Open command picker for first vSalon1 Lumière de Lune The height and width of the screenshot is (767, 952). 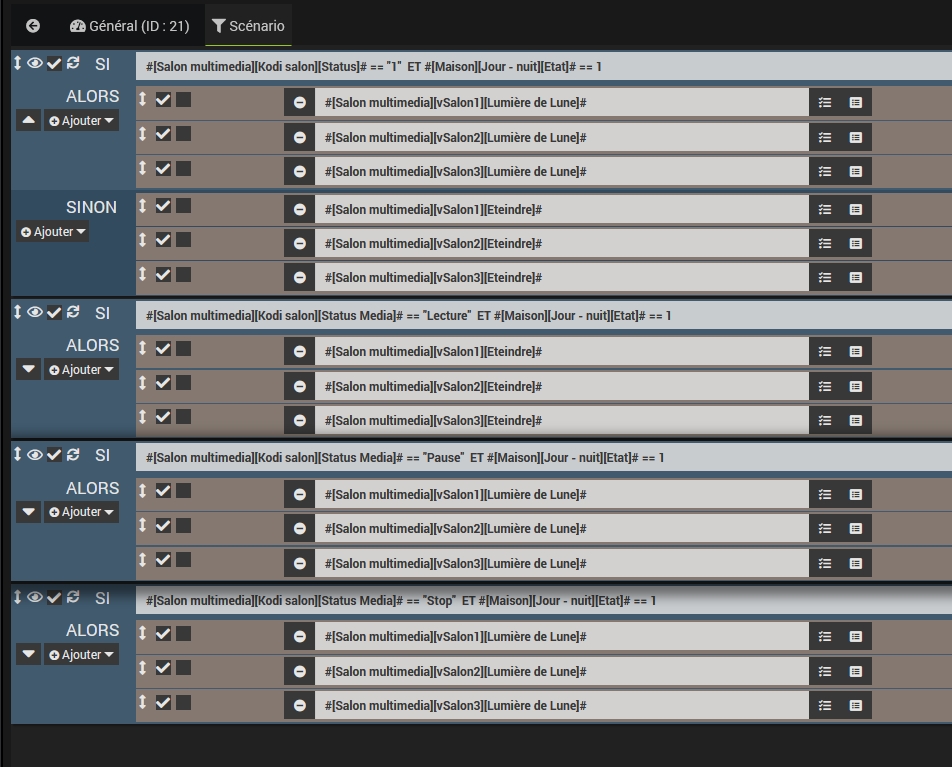click(855, 103)
